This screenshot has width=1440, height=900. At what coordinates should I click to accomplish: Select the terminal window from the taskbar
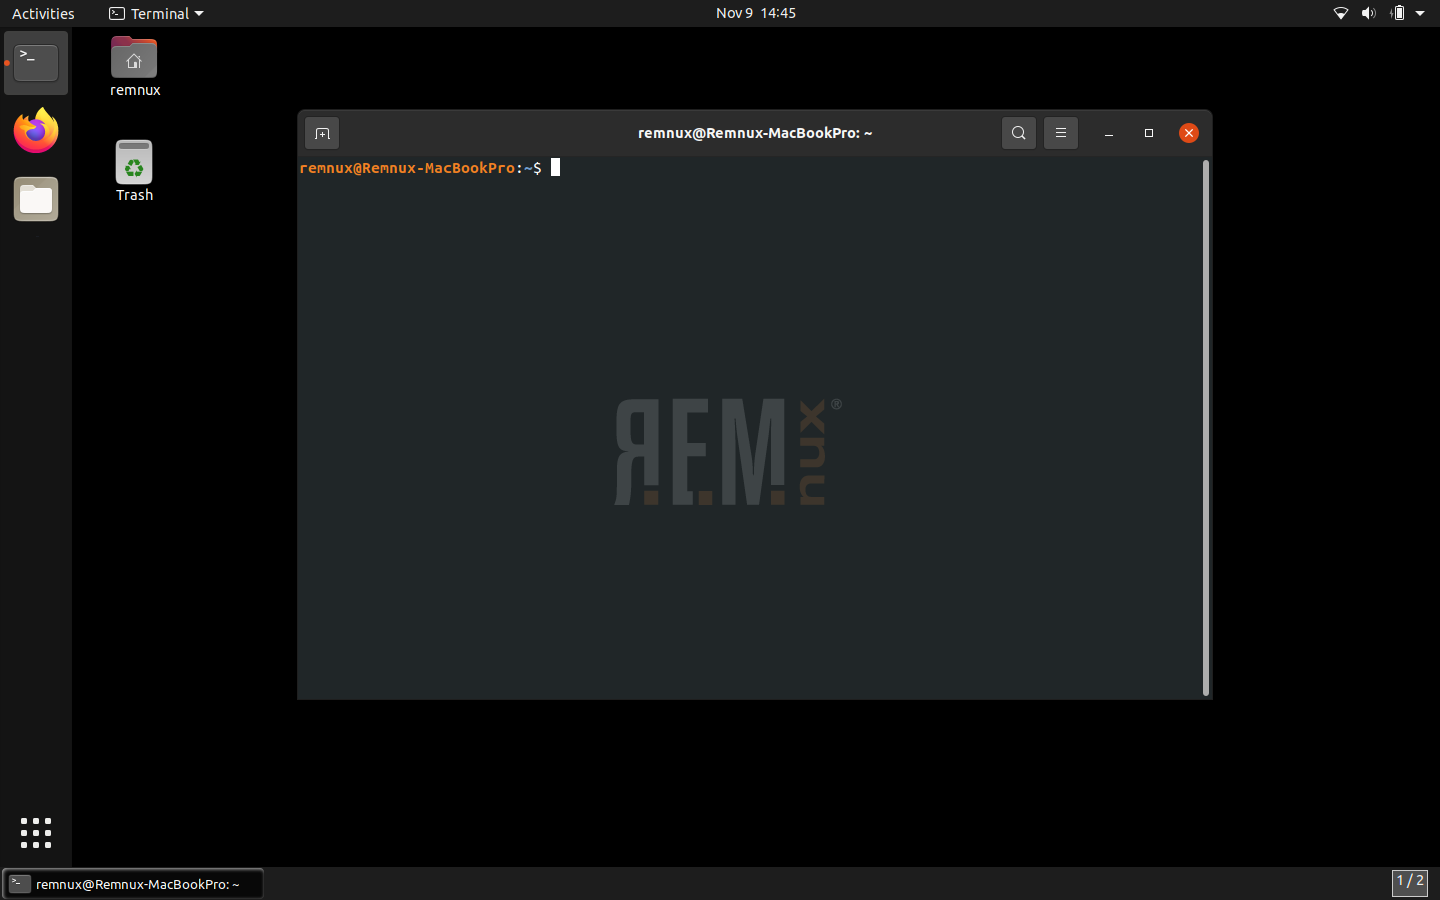pos(133,884)
